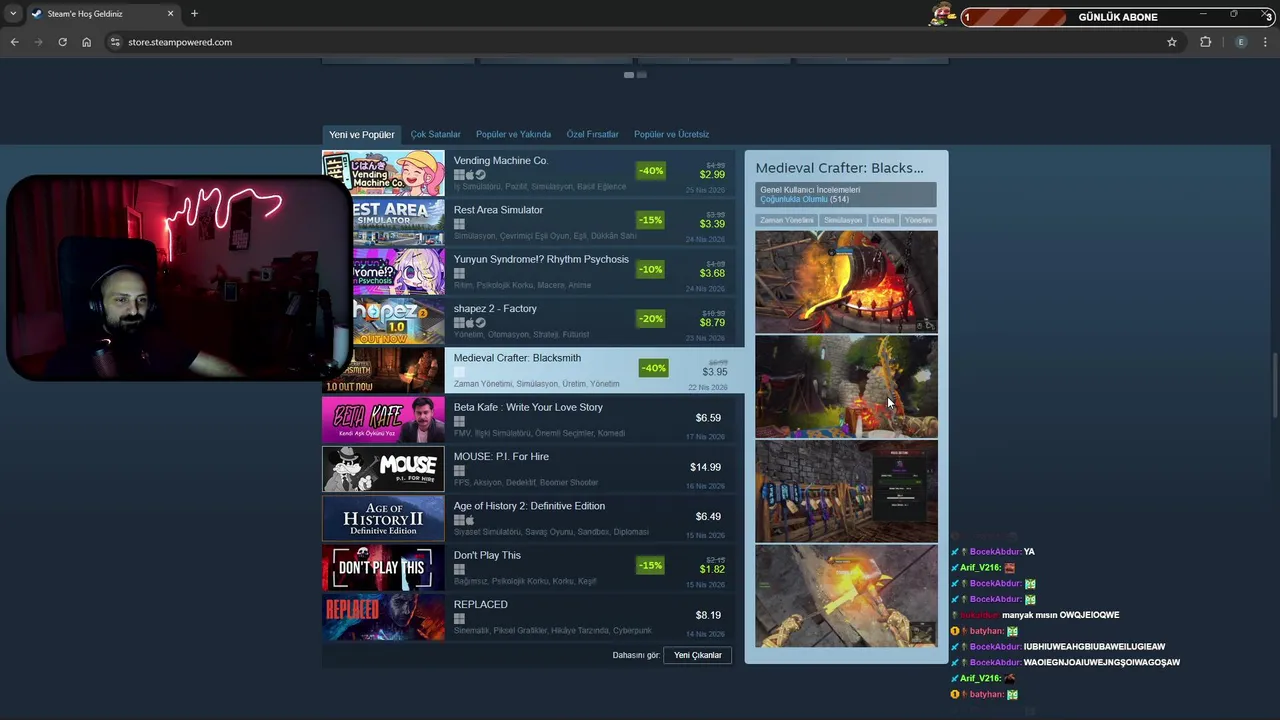Viewport: 1280px width, 720px height.
Task: Open the Beta Kafe capsule image
Action: pos(383,419)
